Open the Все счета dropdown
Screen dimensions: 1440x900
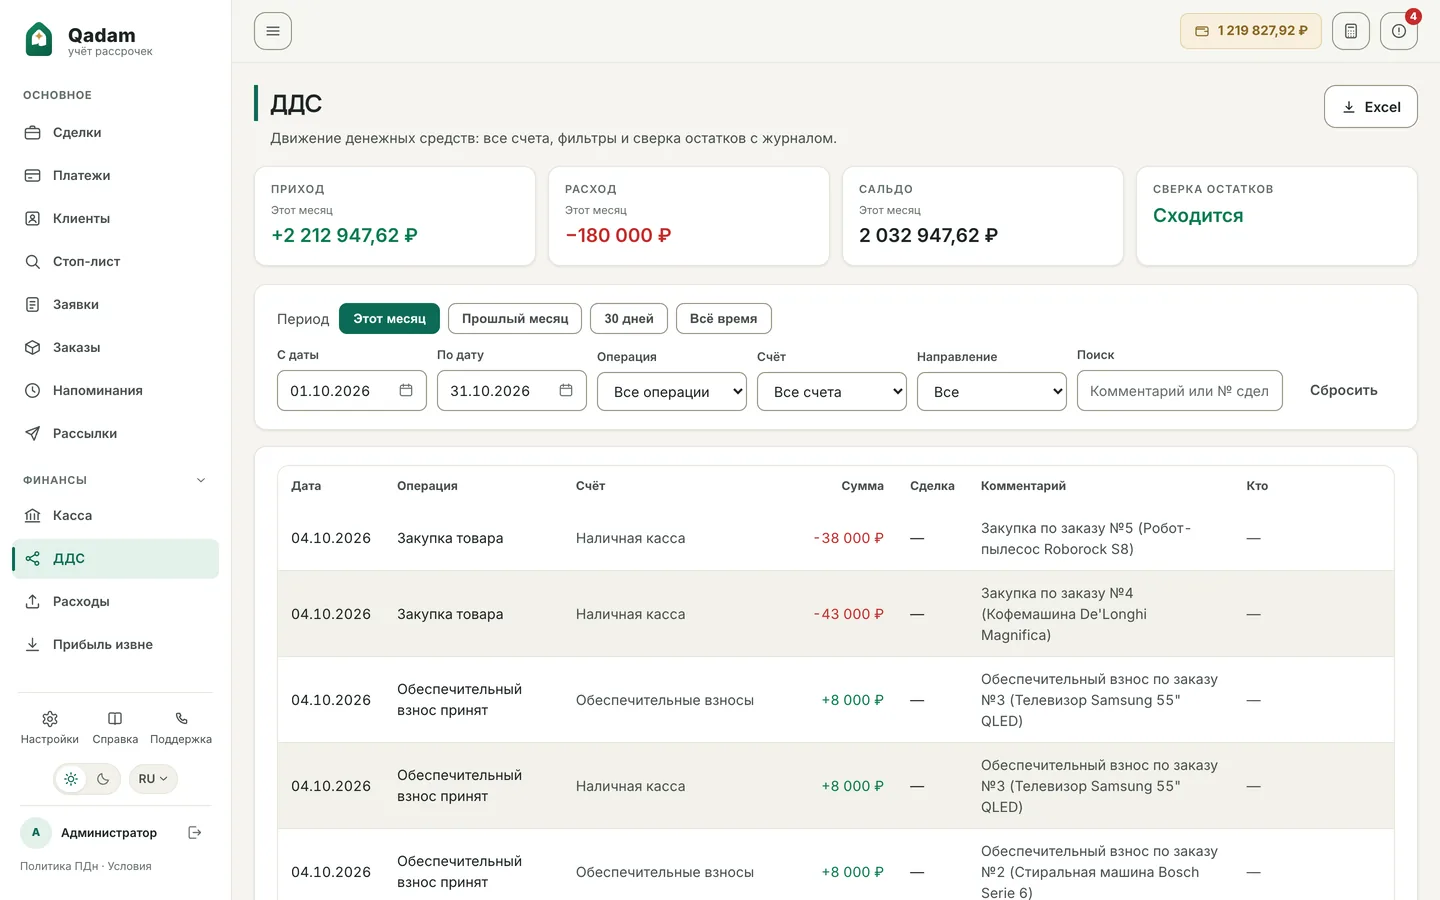click(x=832, y=392)
